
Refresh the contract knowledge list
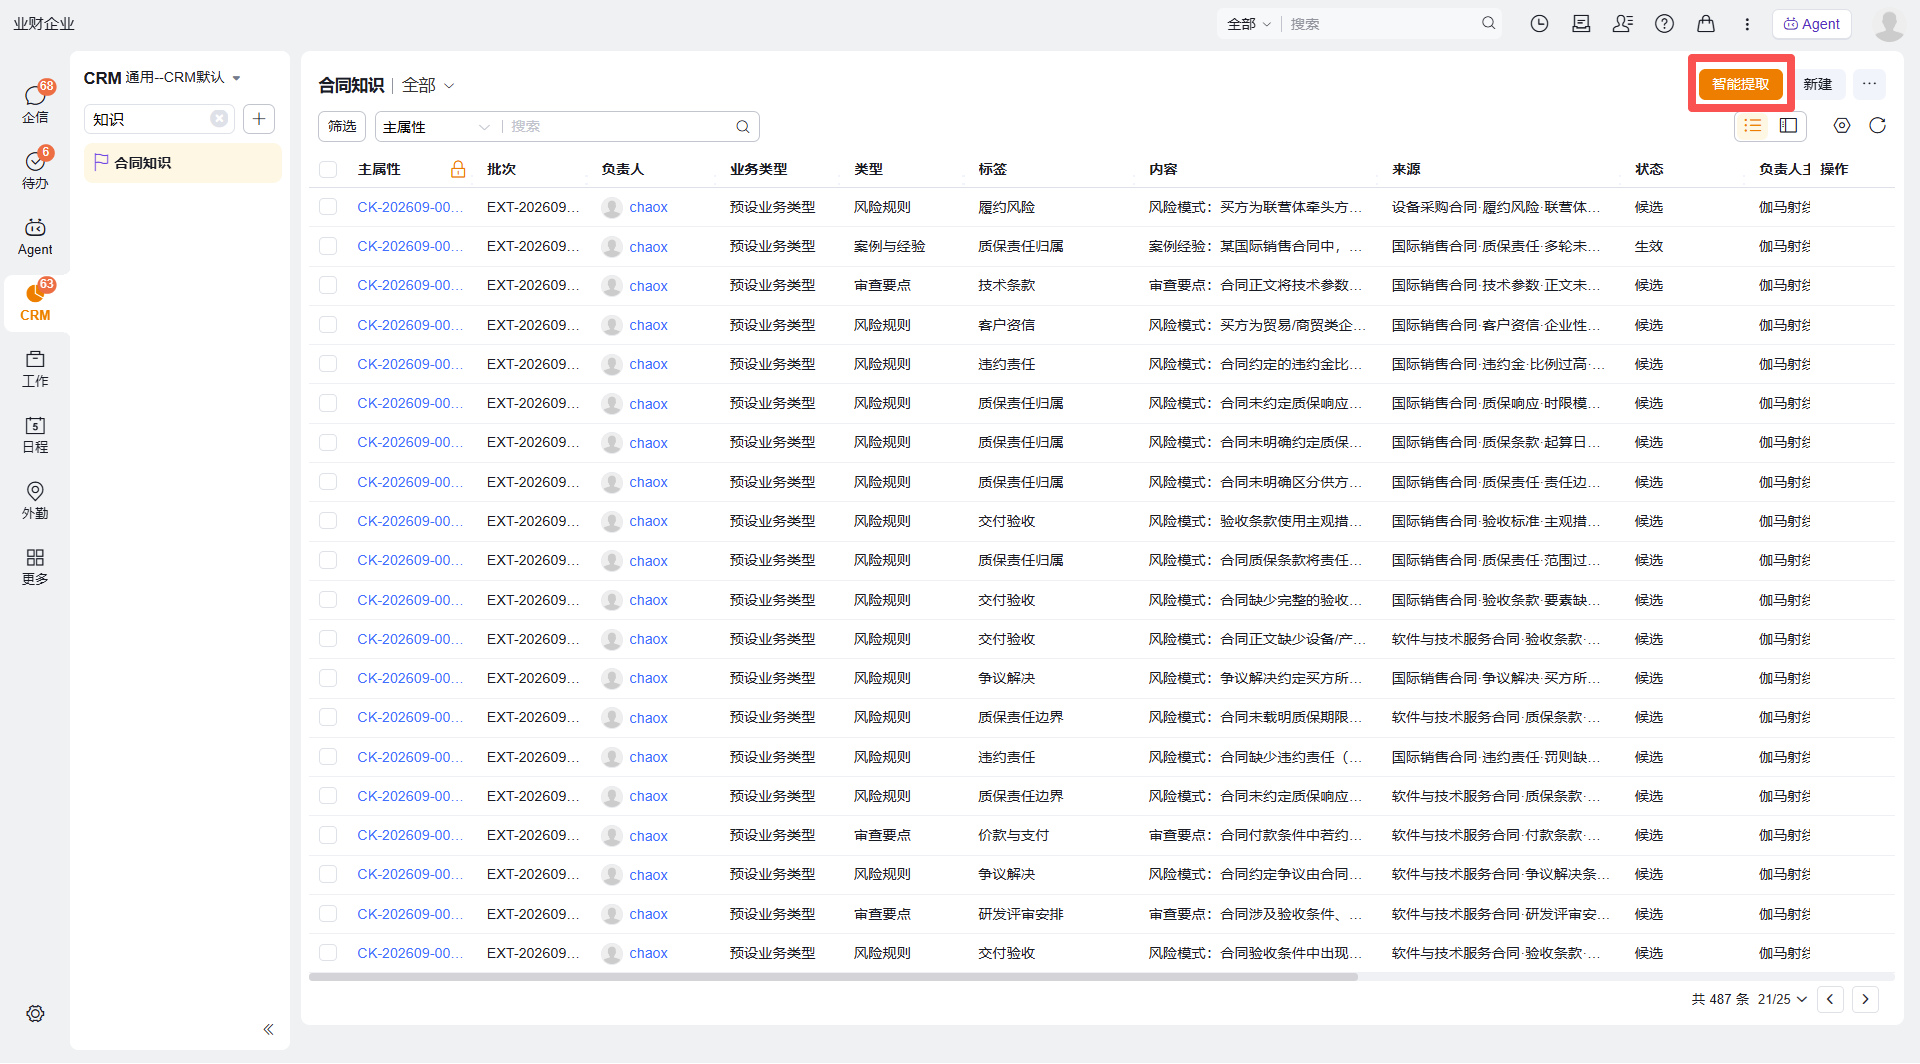tap(1877, 125)
